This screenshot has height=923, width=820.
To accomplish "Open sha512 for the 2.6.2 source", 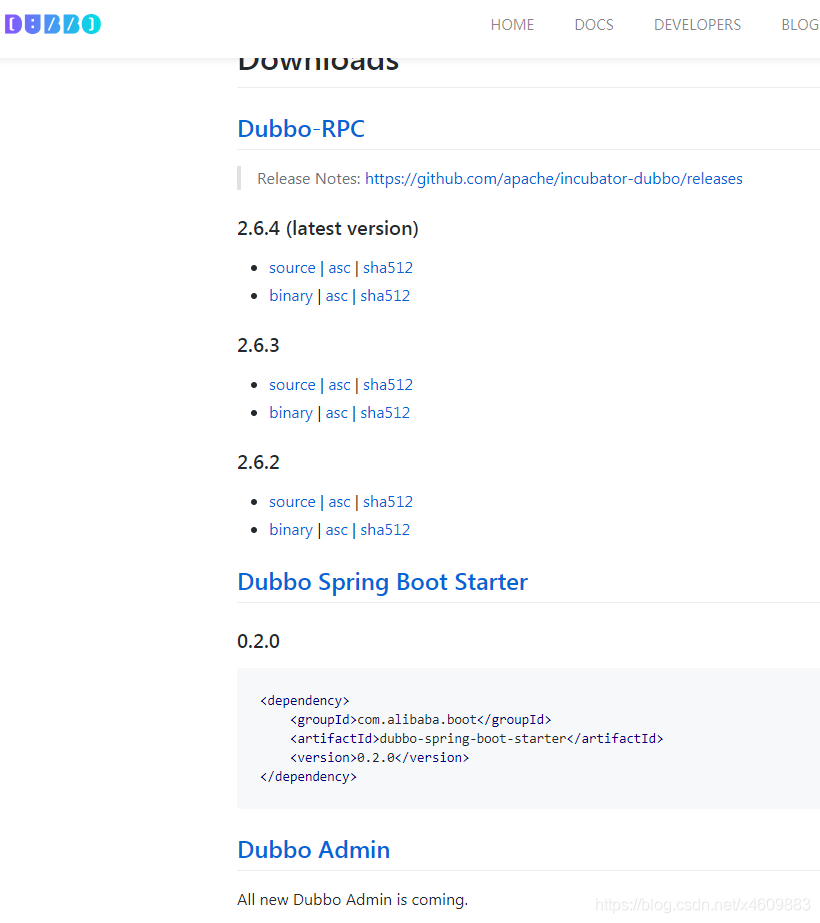I will pyautogui.click(x=388, y=502).
